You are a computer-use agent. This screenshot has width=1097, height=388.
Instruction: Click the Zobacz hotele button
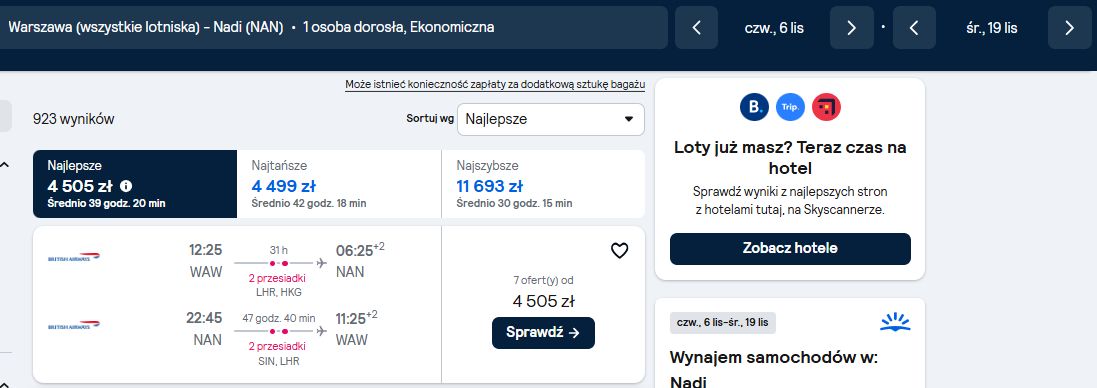click(790, 249)
